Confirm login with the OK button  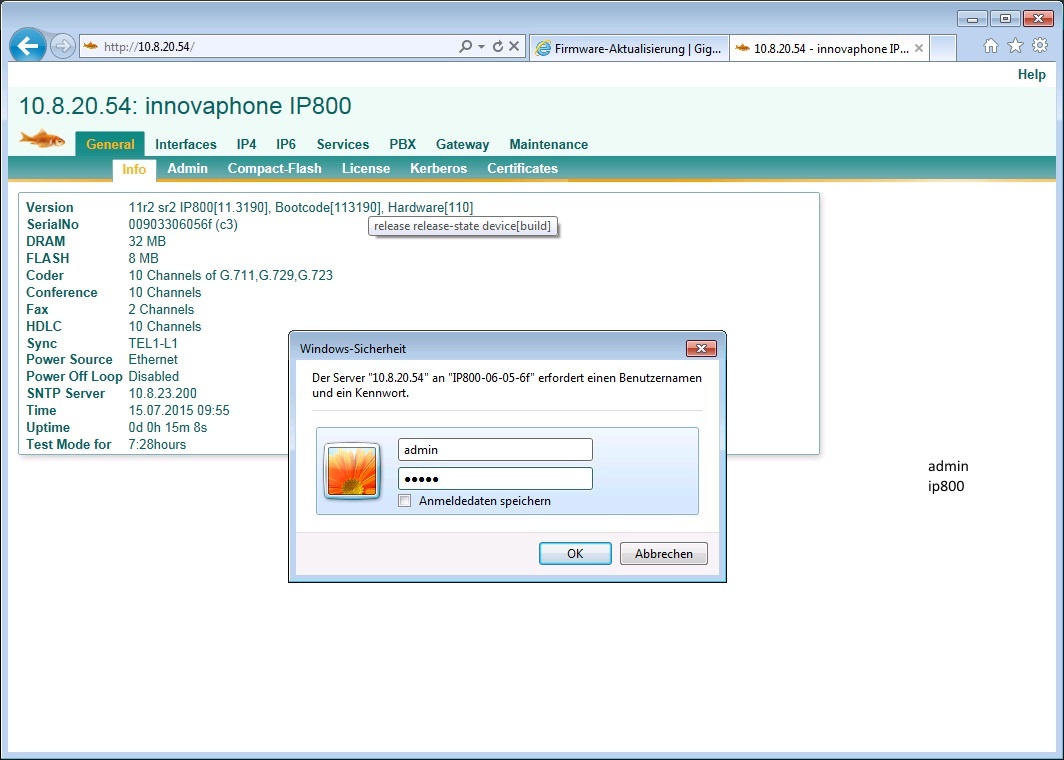point(575,553)
